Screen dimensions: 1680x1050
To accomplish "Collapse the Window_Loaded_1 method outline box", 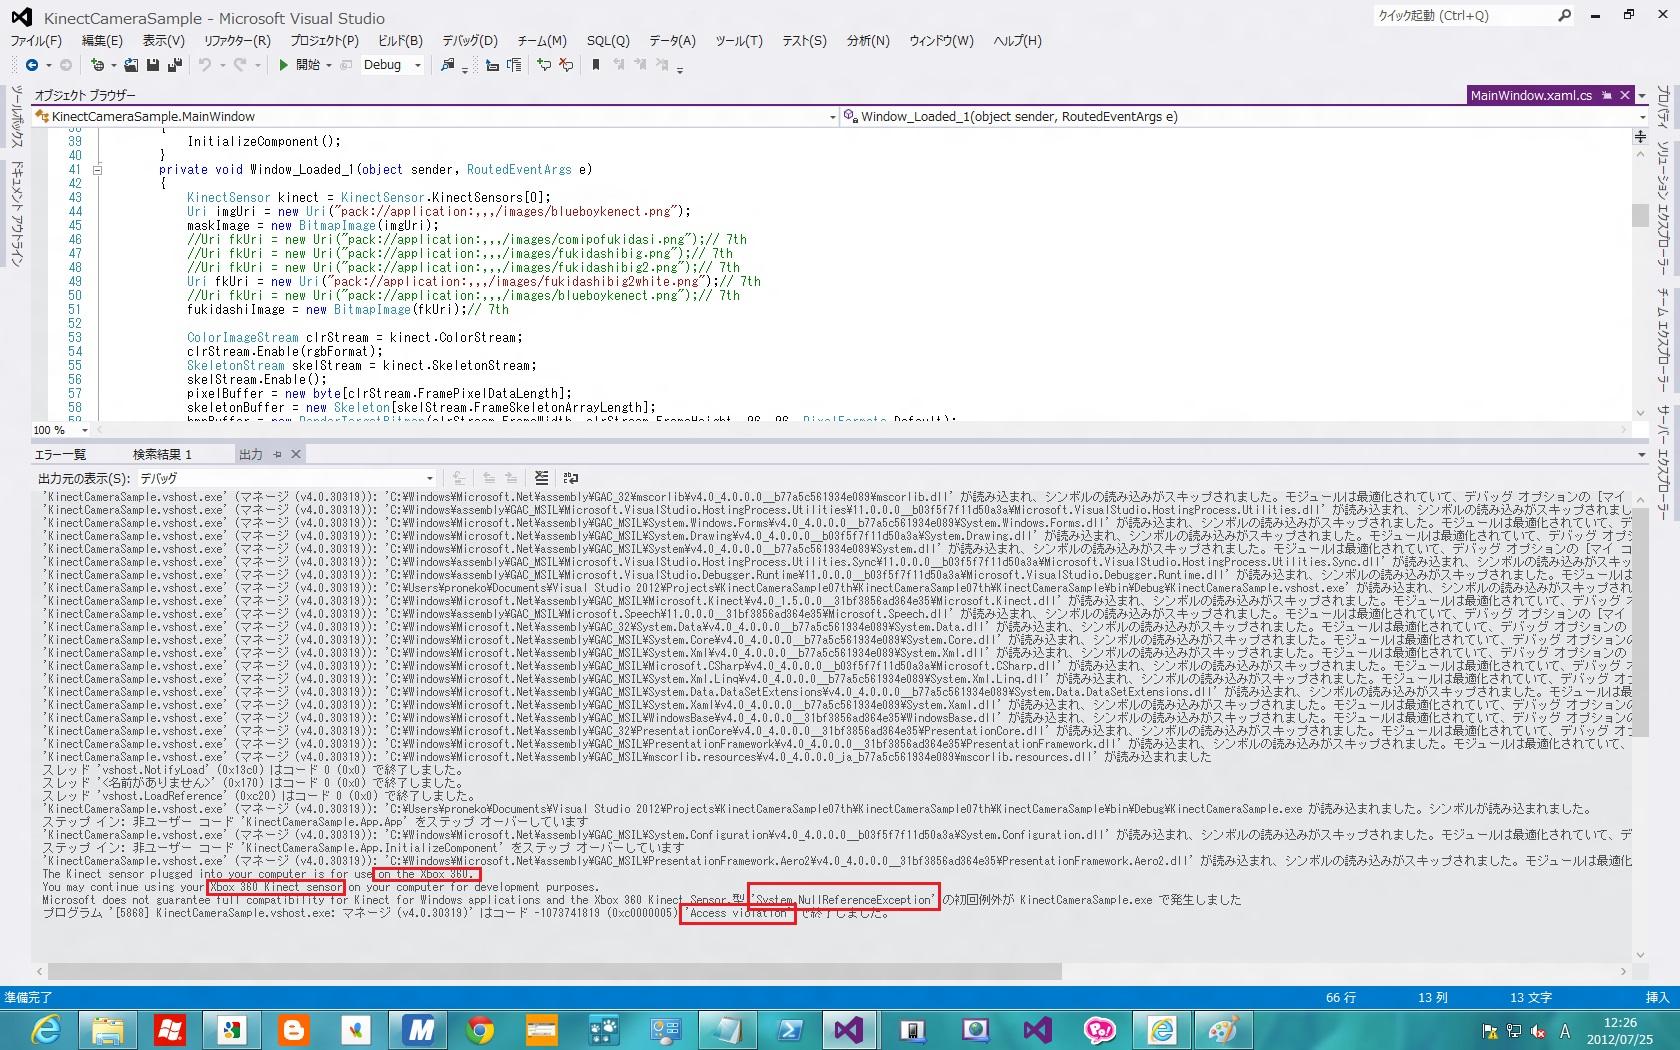I will coord(97,170).
